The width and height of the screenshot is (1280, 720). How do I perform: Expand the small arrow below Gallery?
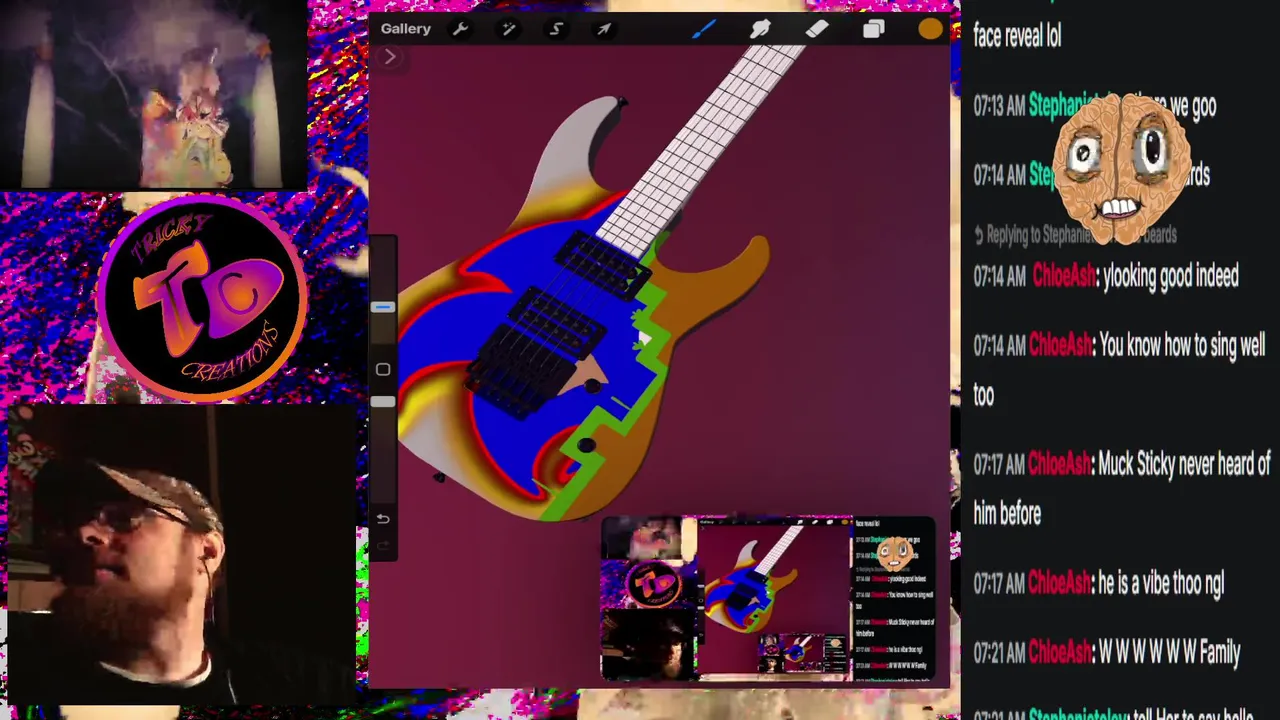tap(390, 58)
